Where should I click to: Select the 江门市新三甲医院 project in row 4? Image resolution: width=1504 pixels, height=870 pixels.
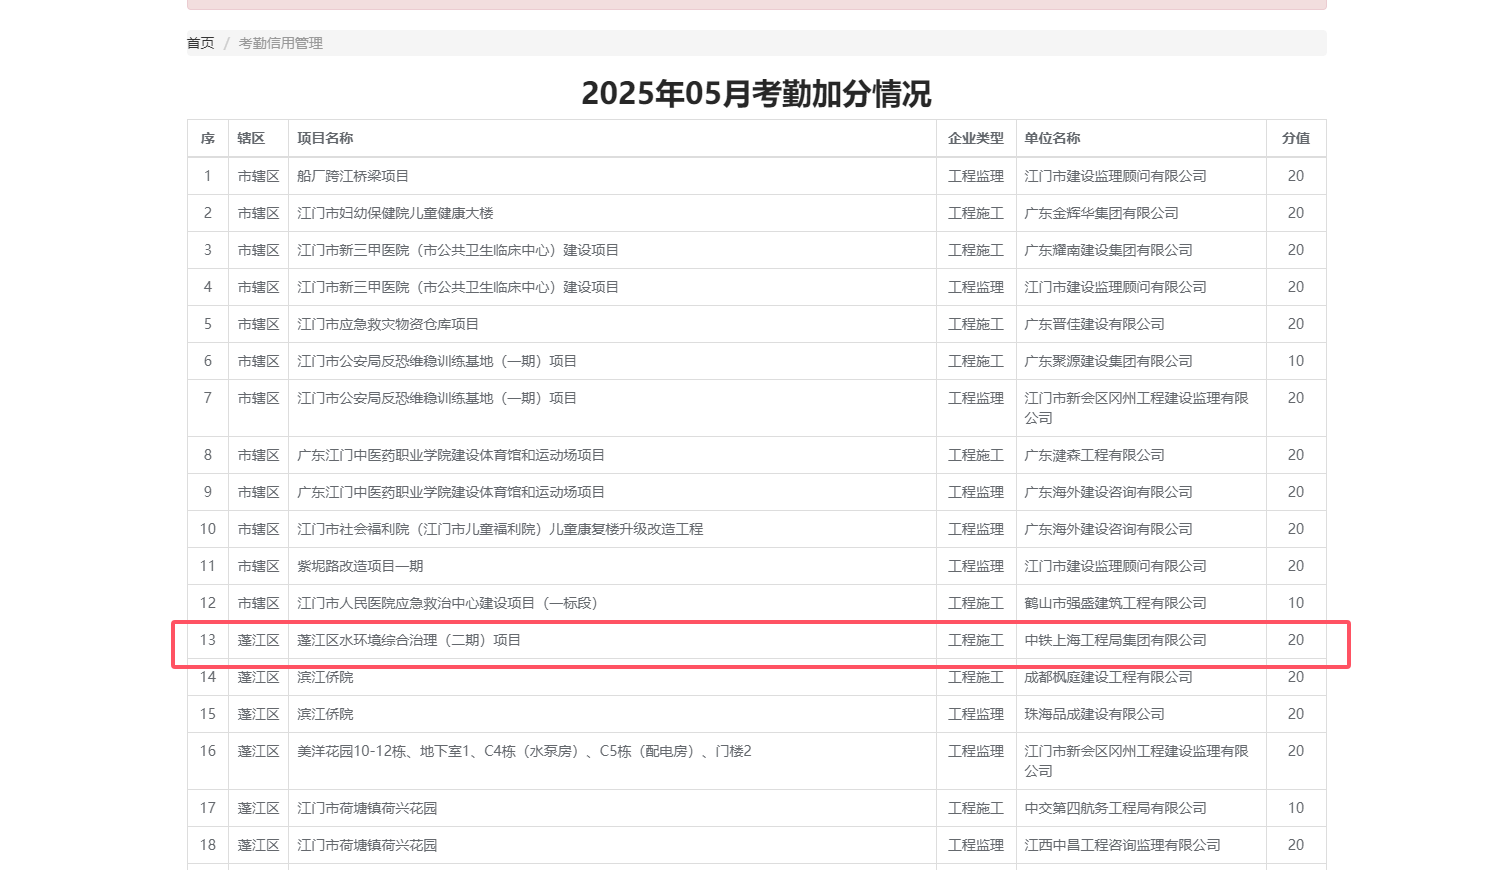[458, 287]
